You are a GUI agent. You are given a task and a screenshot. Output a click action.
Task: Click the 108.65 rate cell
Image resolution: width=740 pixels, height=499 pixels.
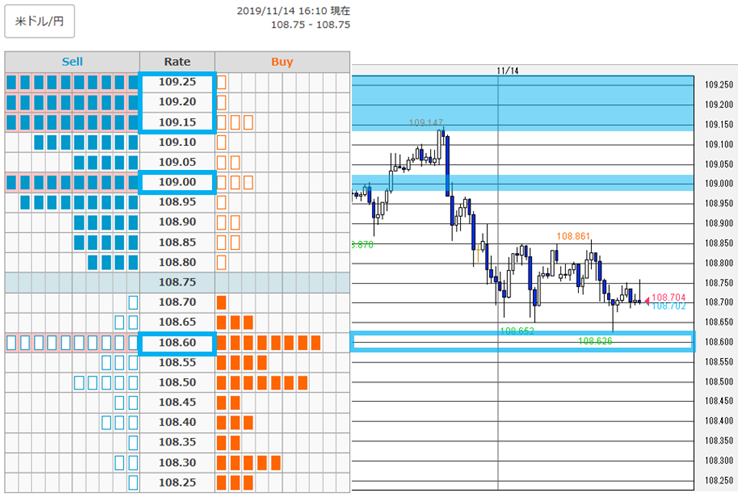177,322
